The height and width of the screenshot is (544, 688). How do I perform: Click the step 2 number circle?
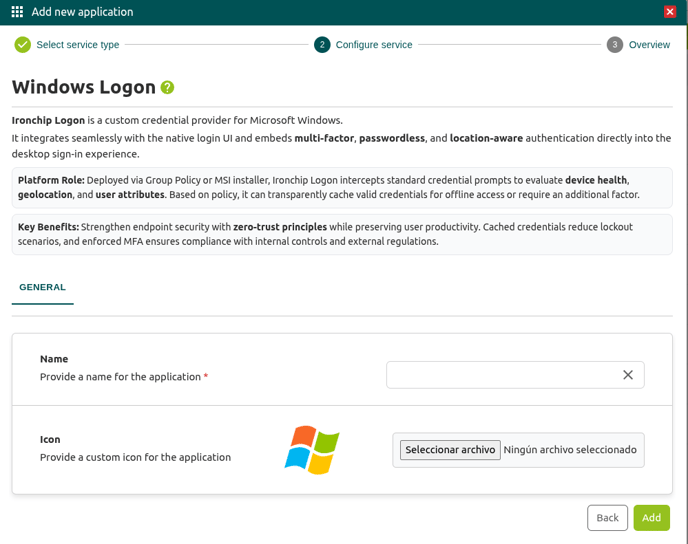point(322,45)
